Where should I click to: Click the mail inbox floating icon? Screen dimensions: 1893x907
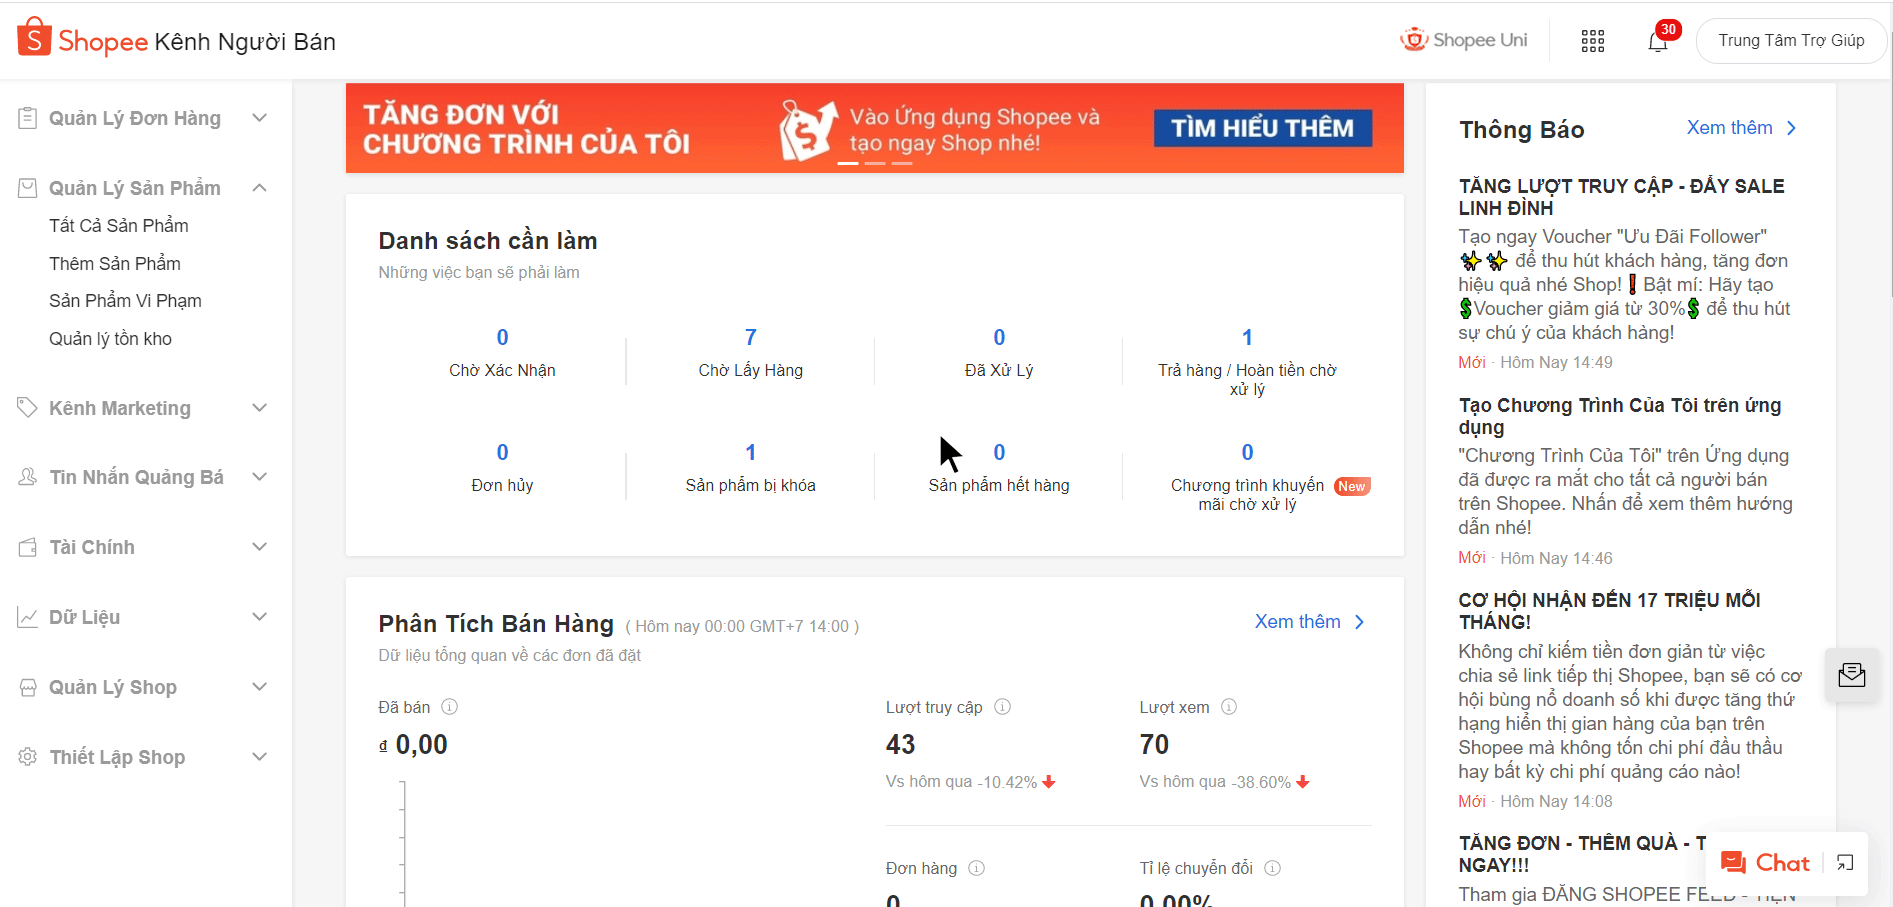click(1852, 675)
